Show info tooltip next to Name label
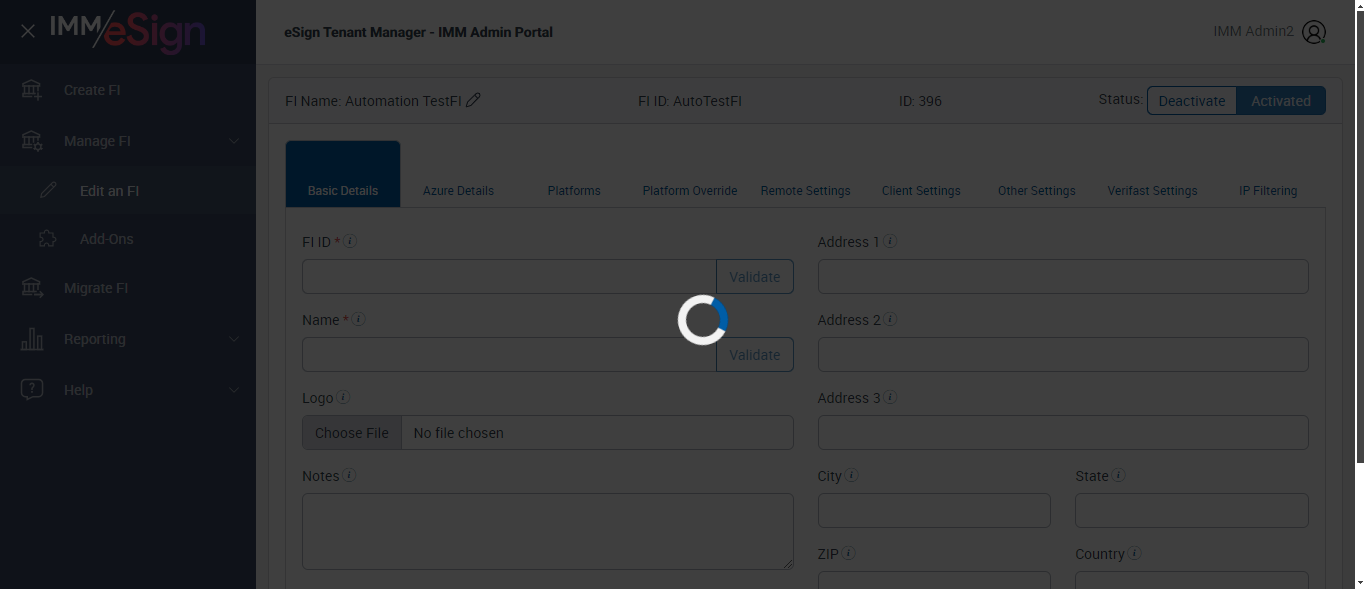This screenshot has height=589, width=1366. 359,319
